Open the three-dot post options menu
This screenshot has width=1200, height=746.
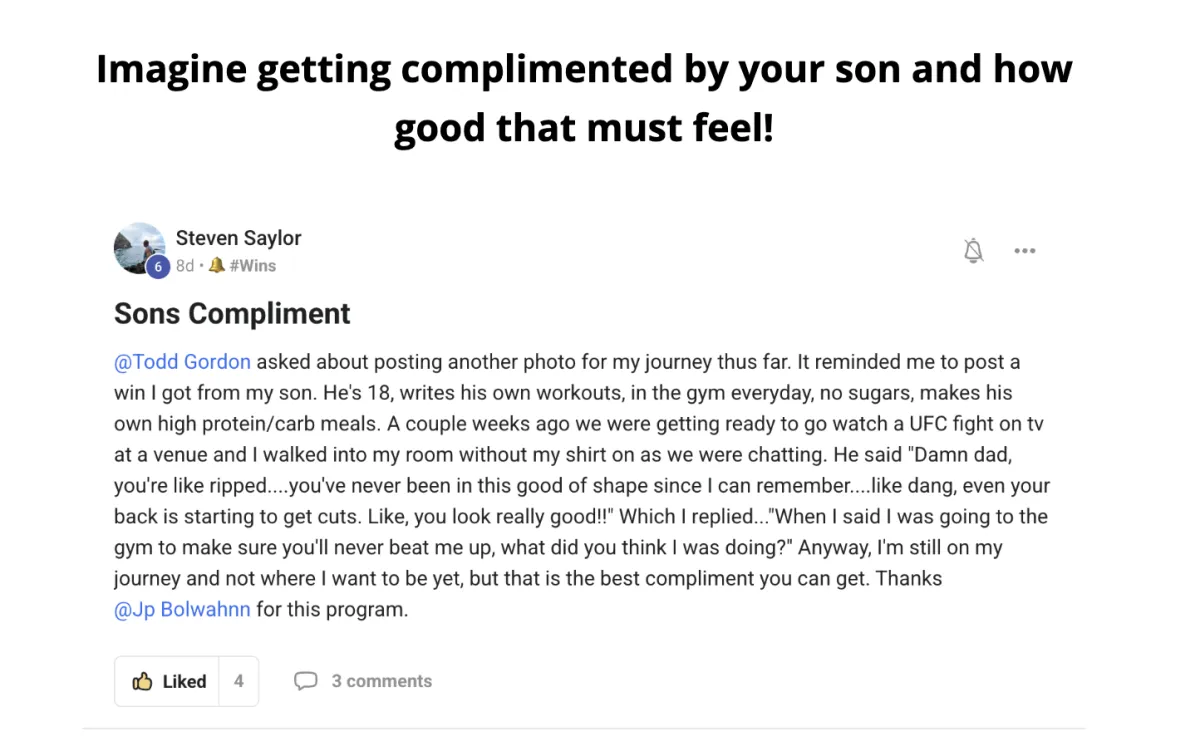point(1025,251)
